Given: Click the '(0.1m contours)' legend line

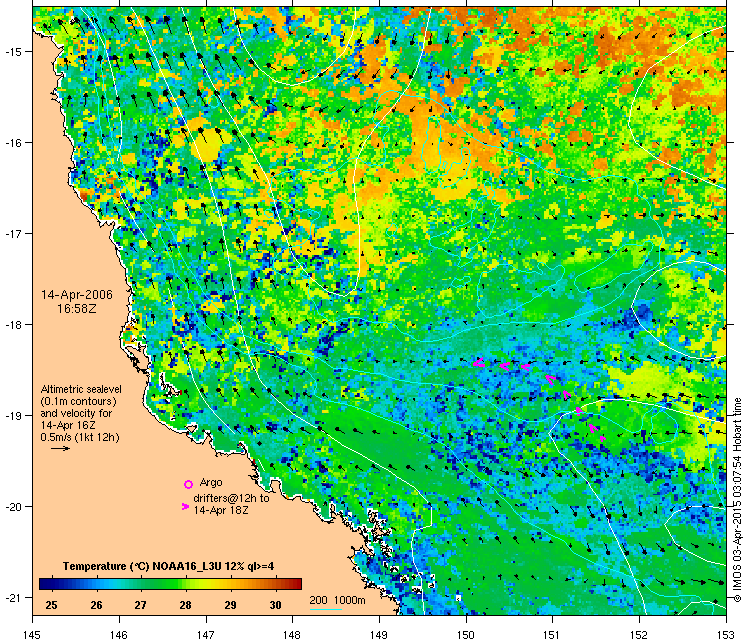Looking at the screenshot, I should pos(78,401).
